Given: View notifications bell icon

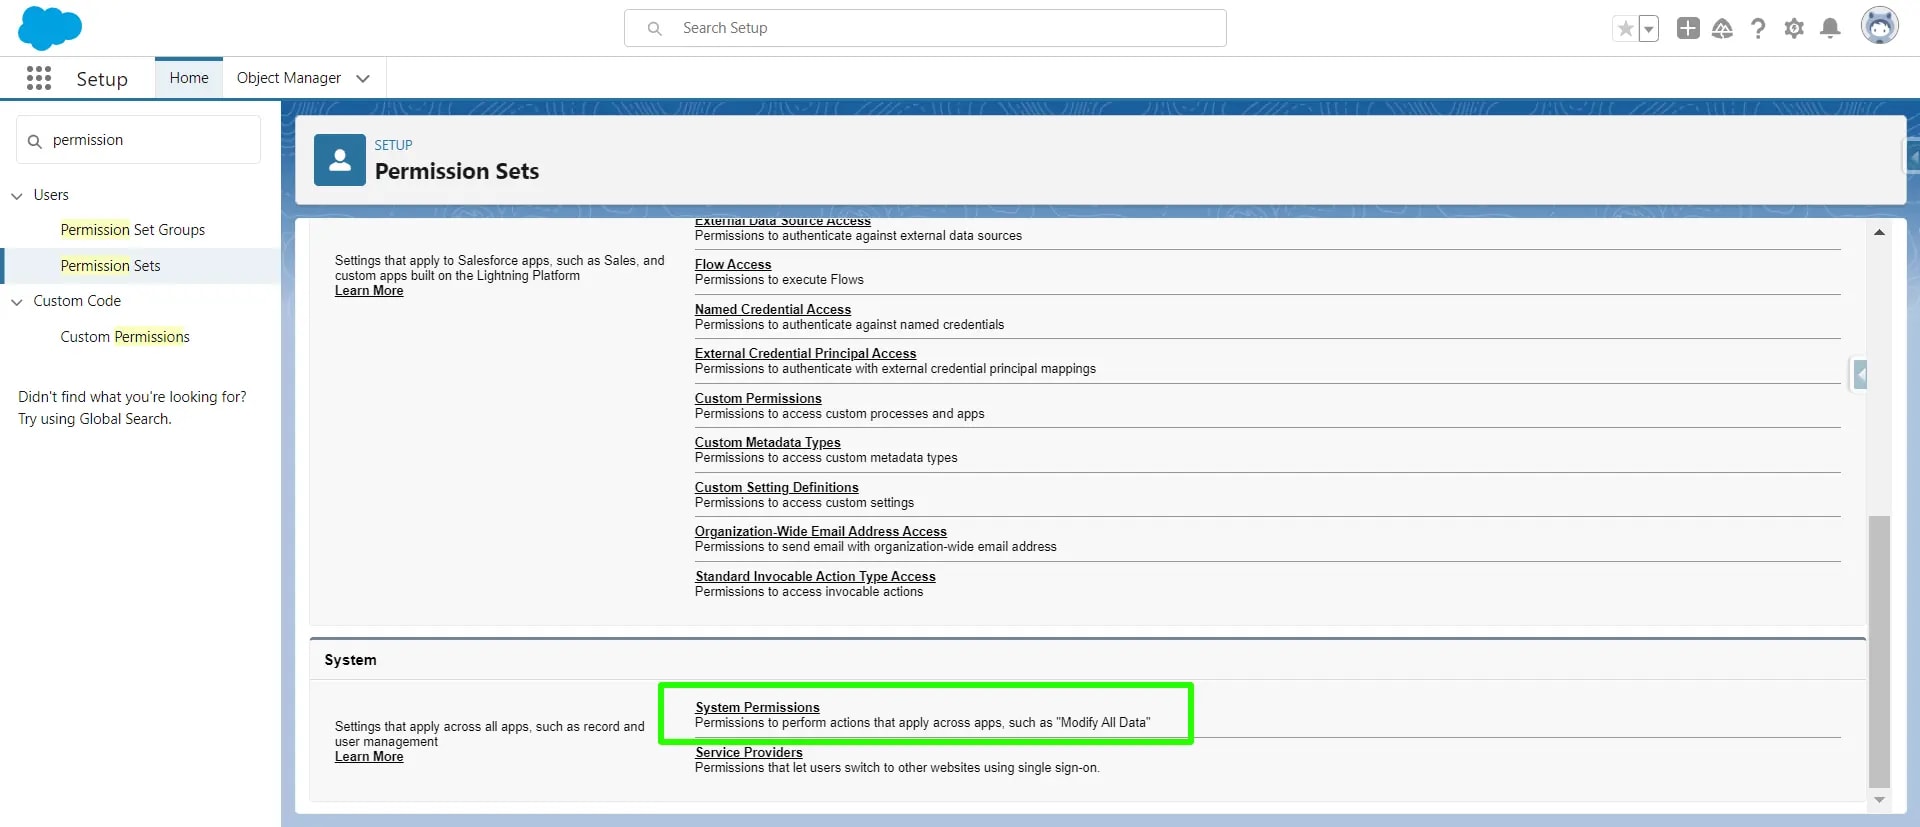Looking at the screenshot, I should coord(1830,29).
